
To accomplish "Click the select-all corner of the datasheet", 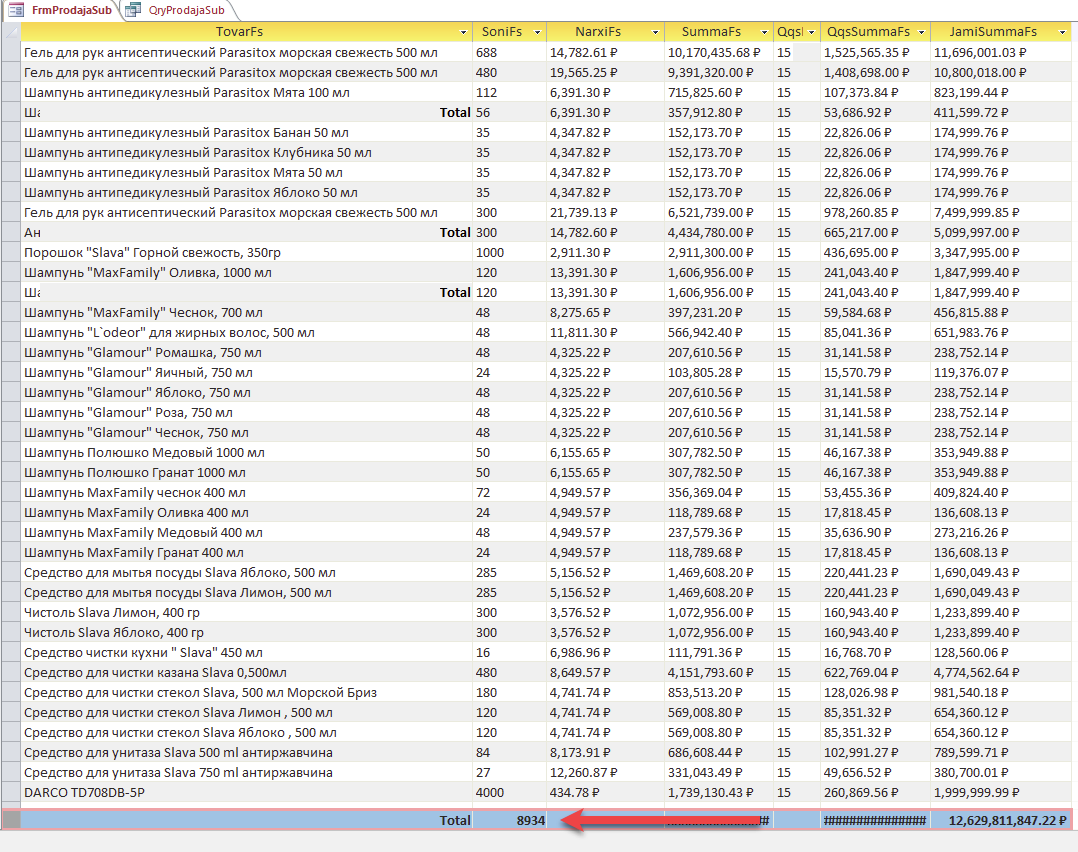I will pos(11,32).
